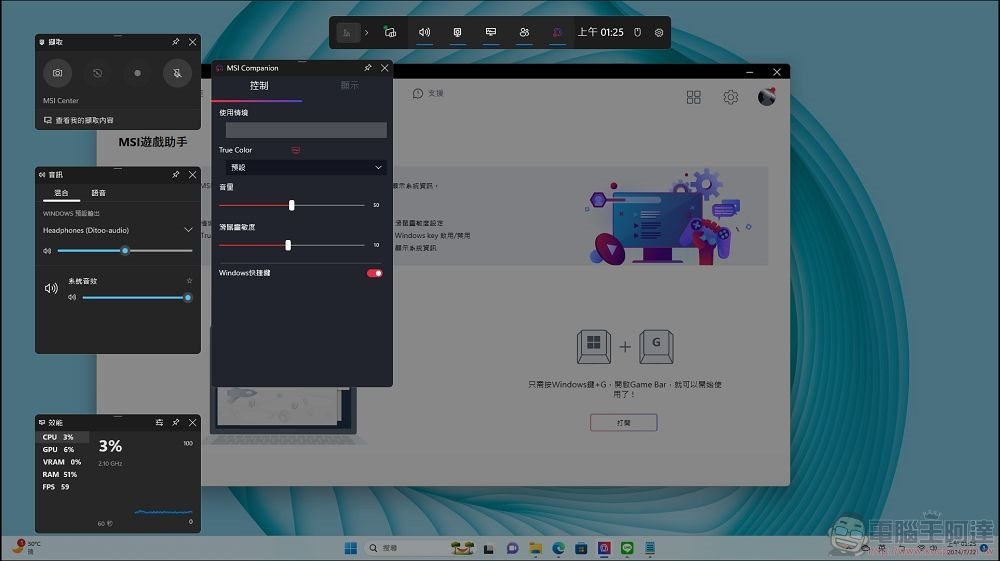Click the 打開 button in MSI Center
1000x561 pixels.
click(x=623, y=423)
